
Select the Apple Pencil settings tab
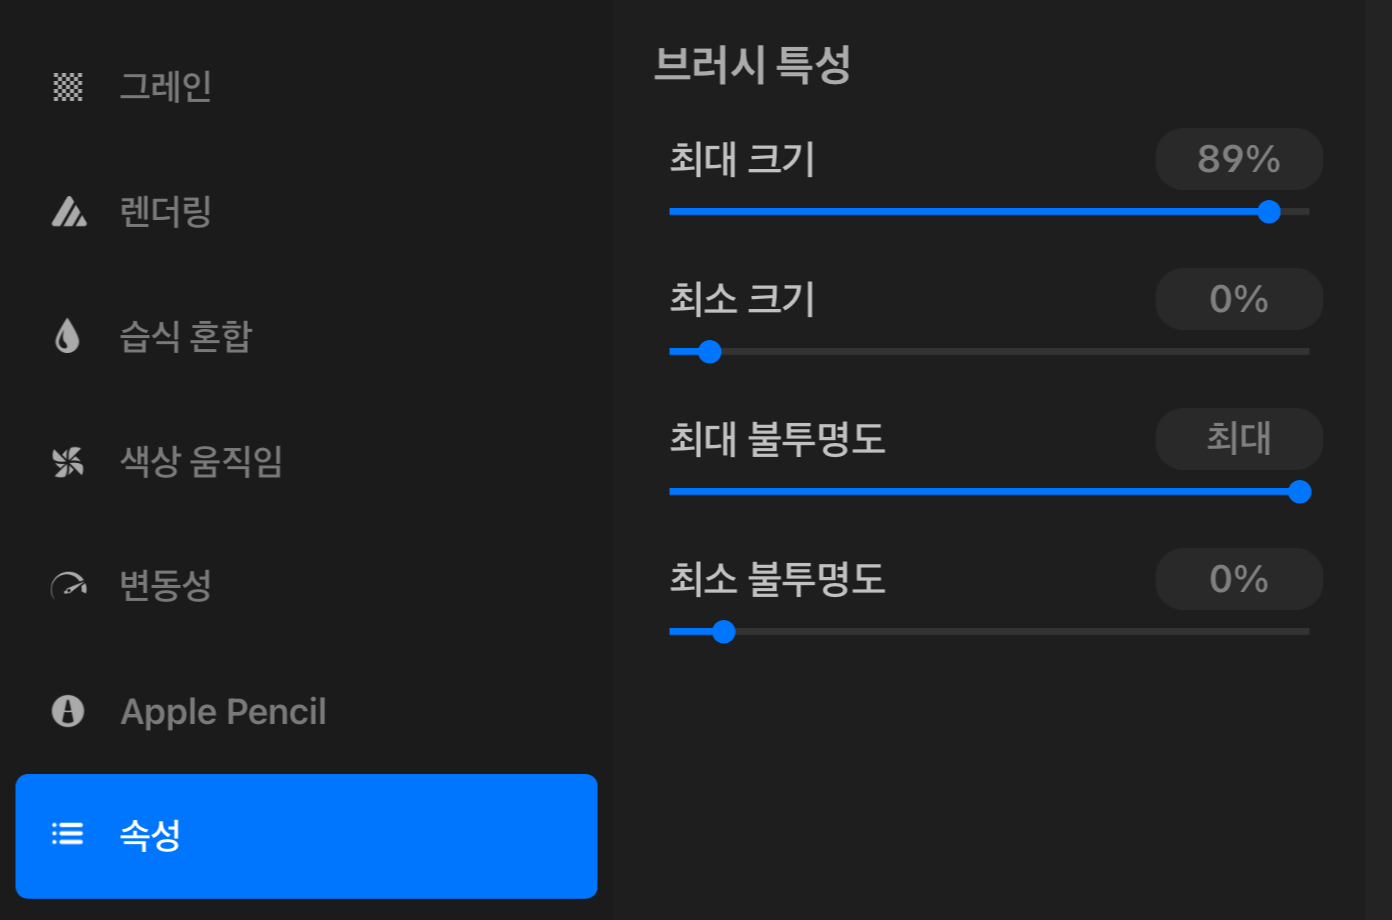pyautogui.click(x=223, y=711)
